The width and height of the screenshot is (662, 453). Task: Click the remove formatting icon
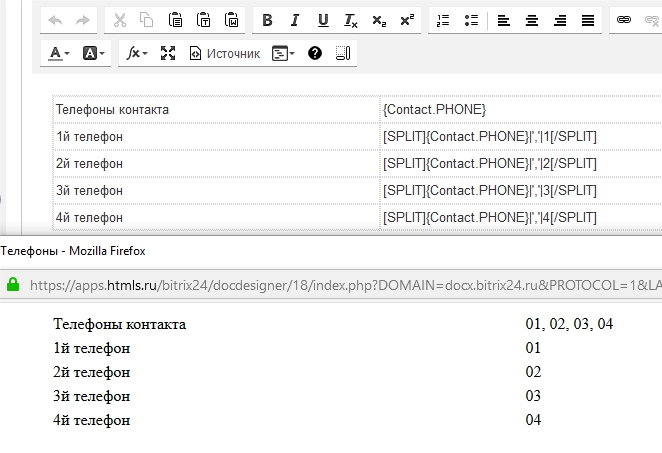(x=351, y=20)
